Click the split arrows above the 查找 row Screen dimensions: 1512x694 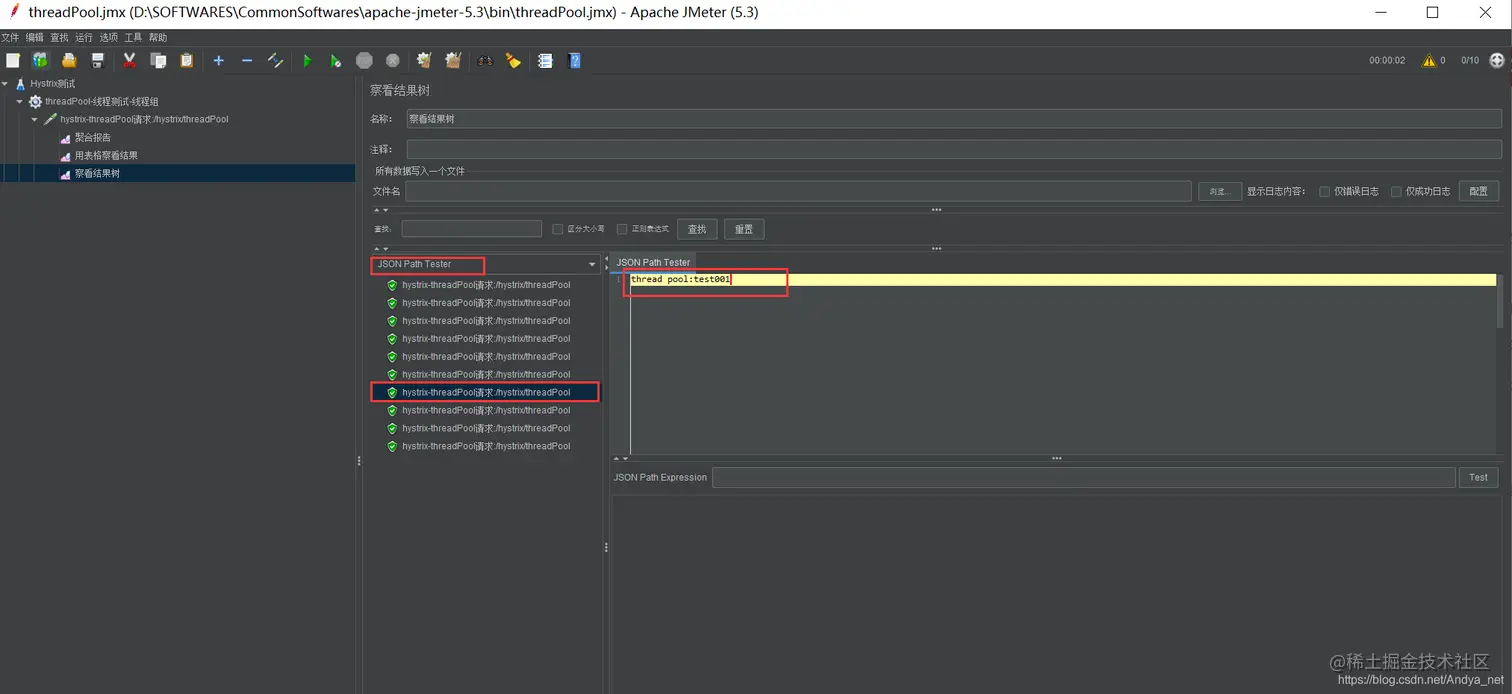click(381, 210)
